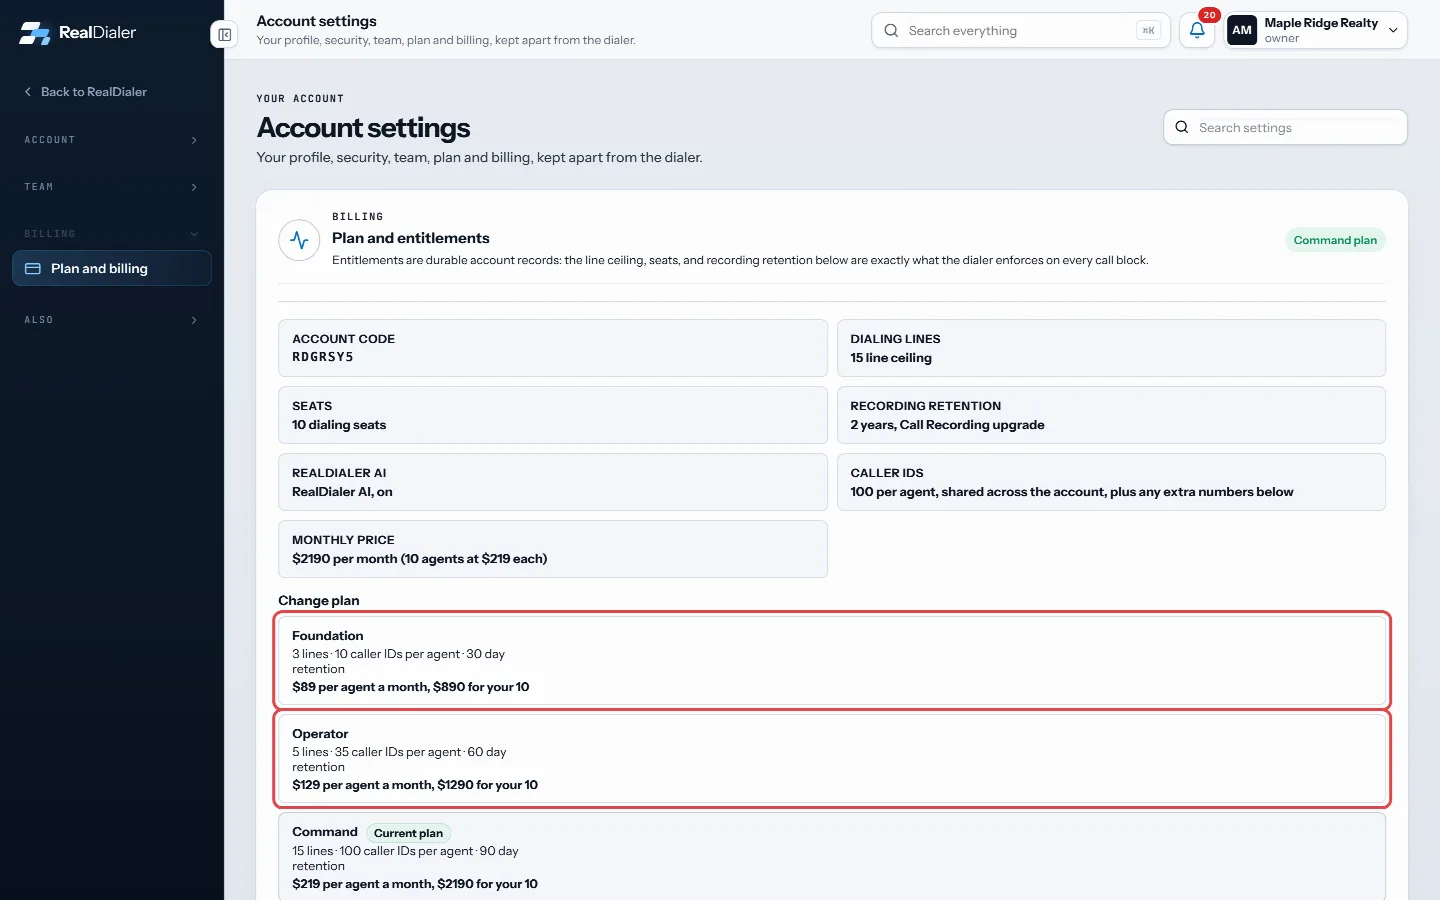Click the Account settings top bar title
The width and height of the screenshot is (1440, 900).
coord(317,21)
